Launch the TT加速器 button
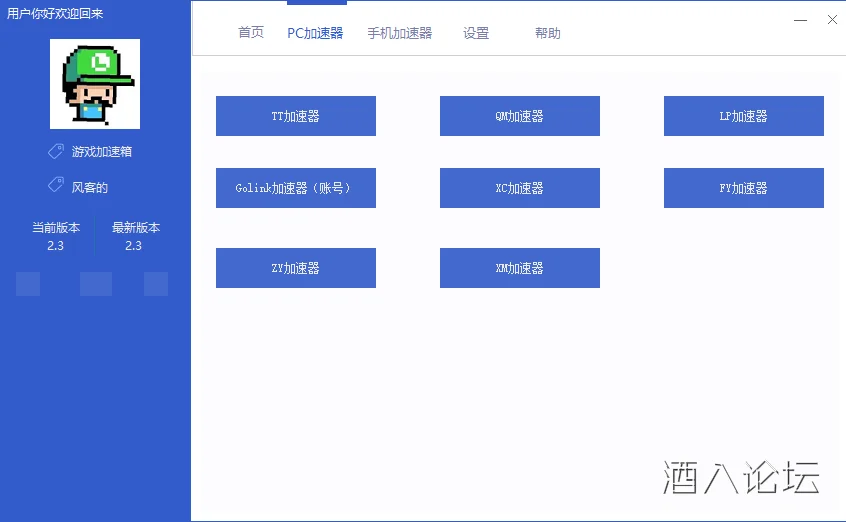This screenshot has height=522, width=846. coord(296,116)
